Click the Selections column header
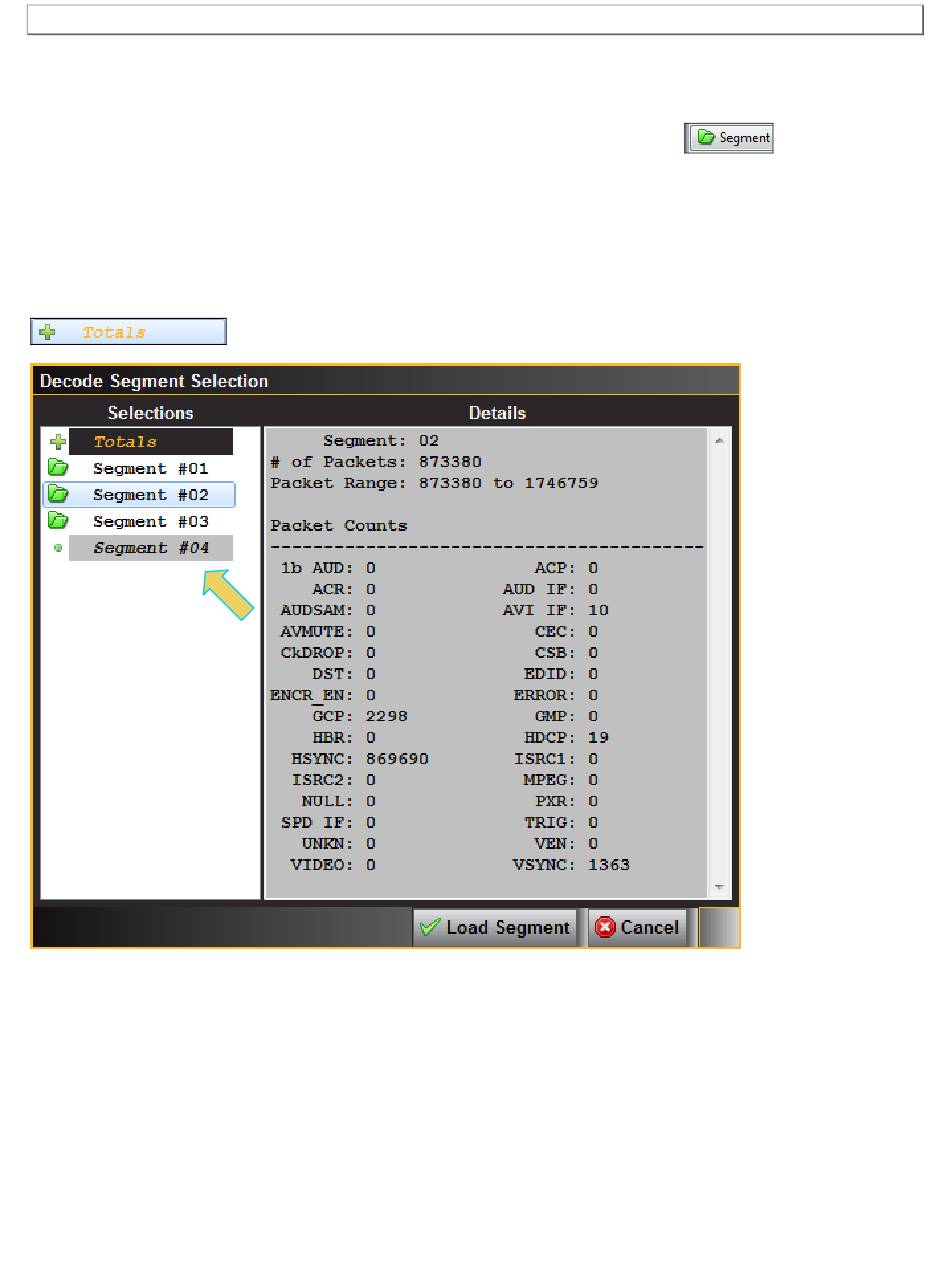 [x=150, y=412]
